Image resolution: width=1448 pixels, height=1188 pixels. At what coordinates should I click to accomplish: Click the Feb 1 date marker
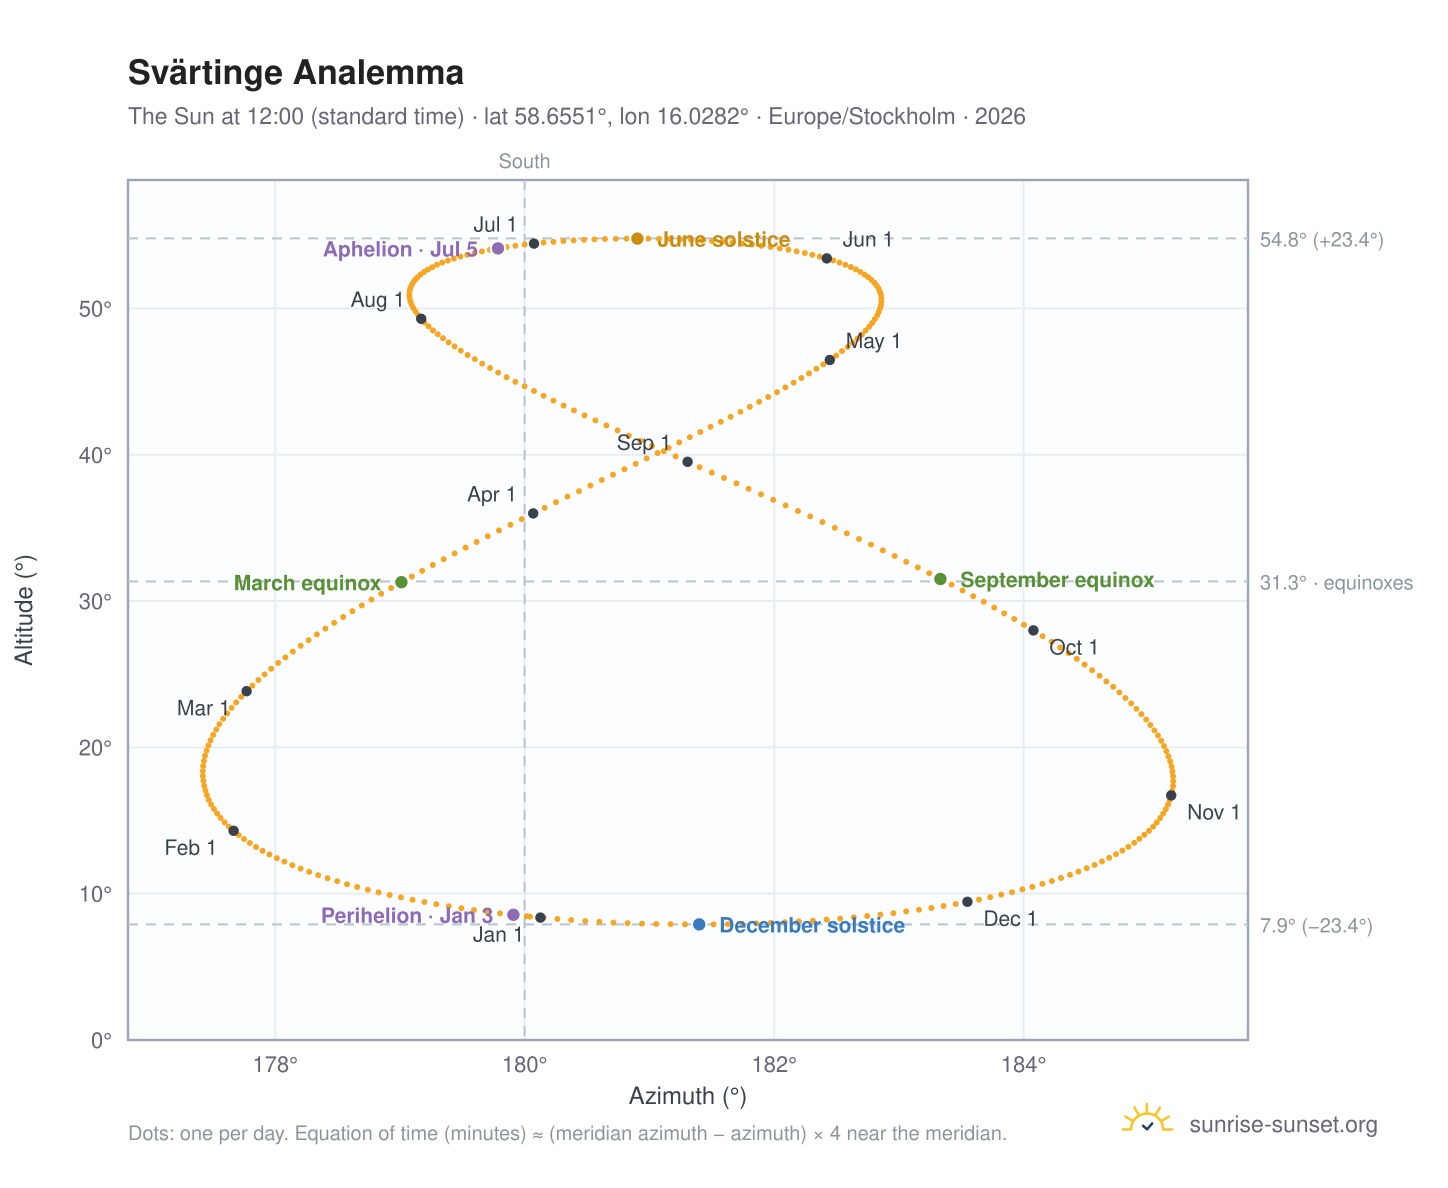point(233,831)
